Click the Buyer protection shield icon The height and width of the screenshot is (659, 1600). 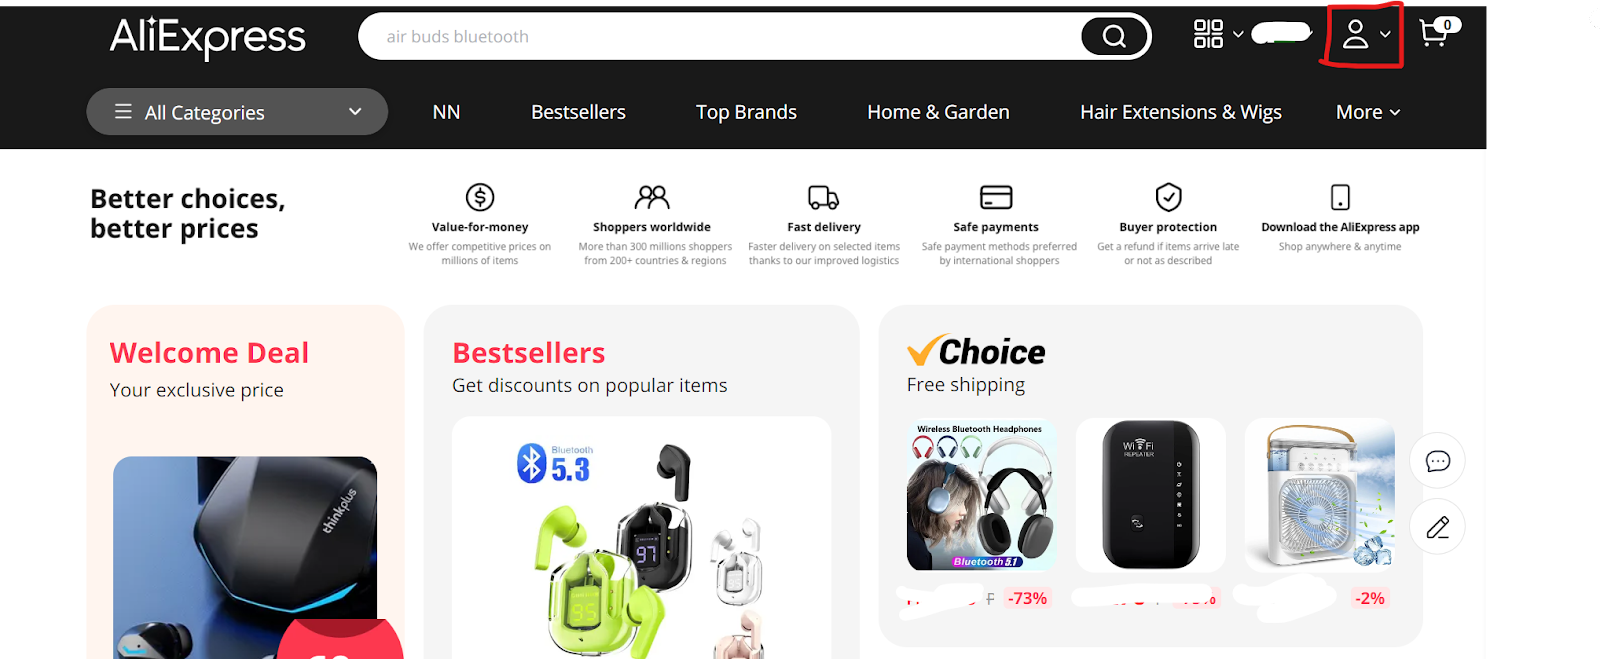click(1168, 197)
